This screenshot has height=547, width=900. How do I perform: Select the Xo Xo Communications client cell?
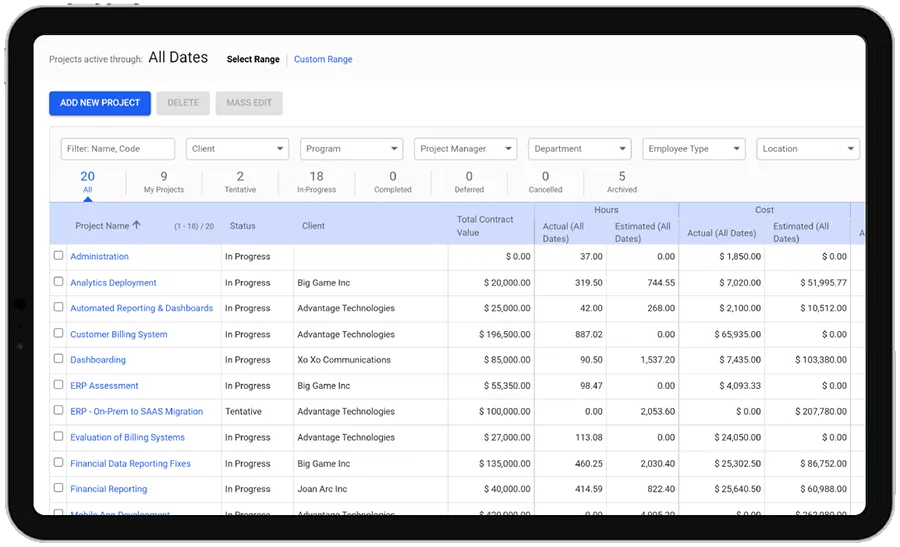tap(370, 360)
